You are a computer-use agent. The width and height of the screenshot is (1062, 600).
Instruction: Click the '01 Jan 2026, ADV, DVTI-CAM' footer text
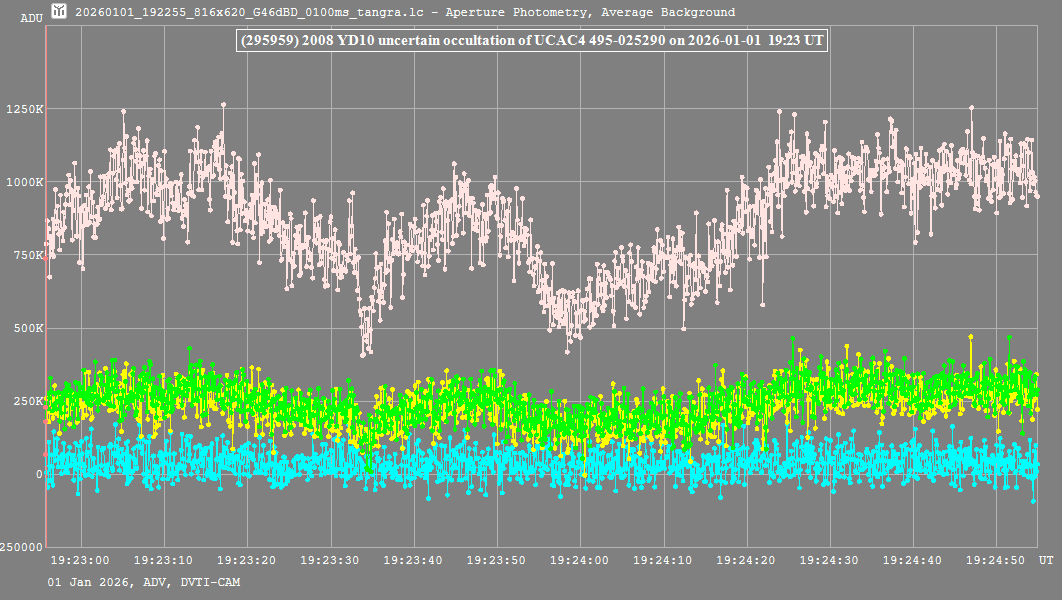click(x=143, y=582)
